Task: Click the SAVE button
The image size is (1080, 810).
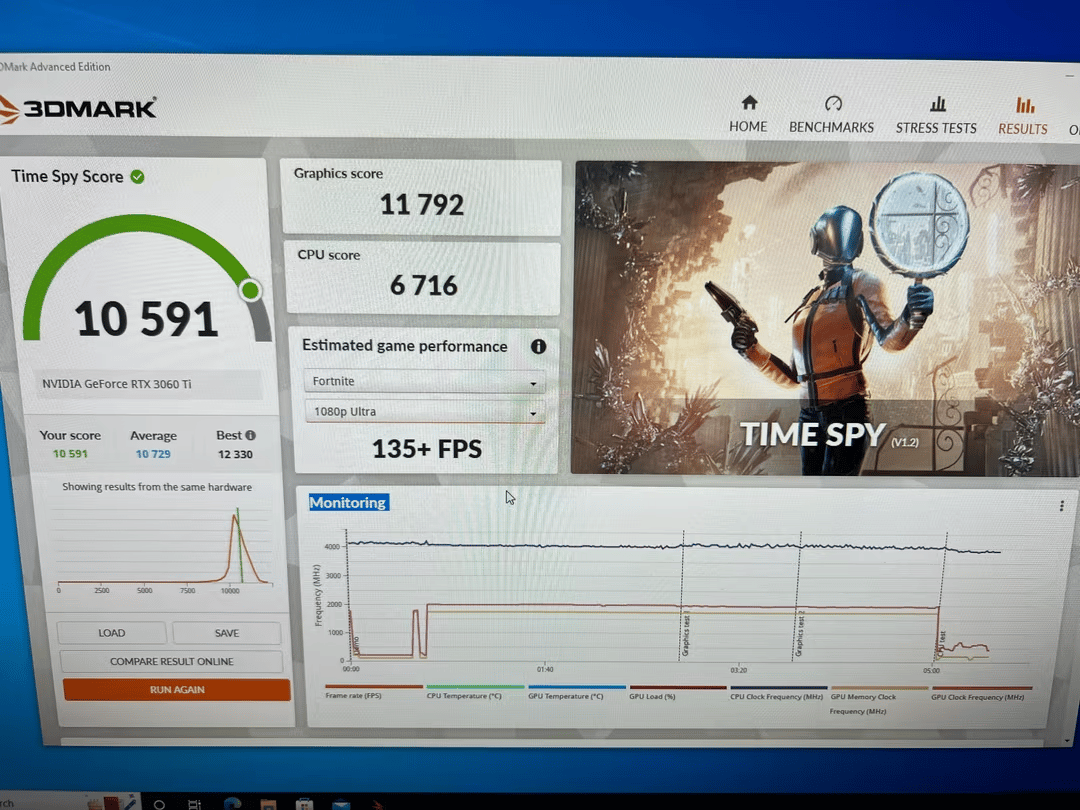Action: click(x=227, y=634)
